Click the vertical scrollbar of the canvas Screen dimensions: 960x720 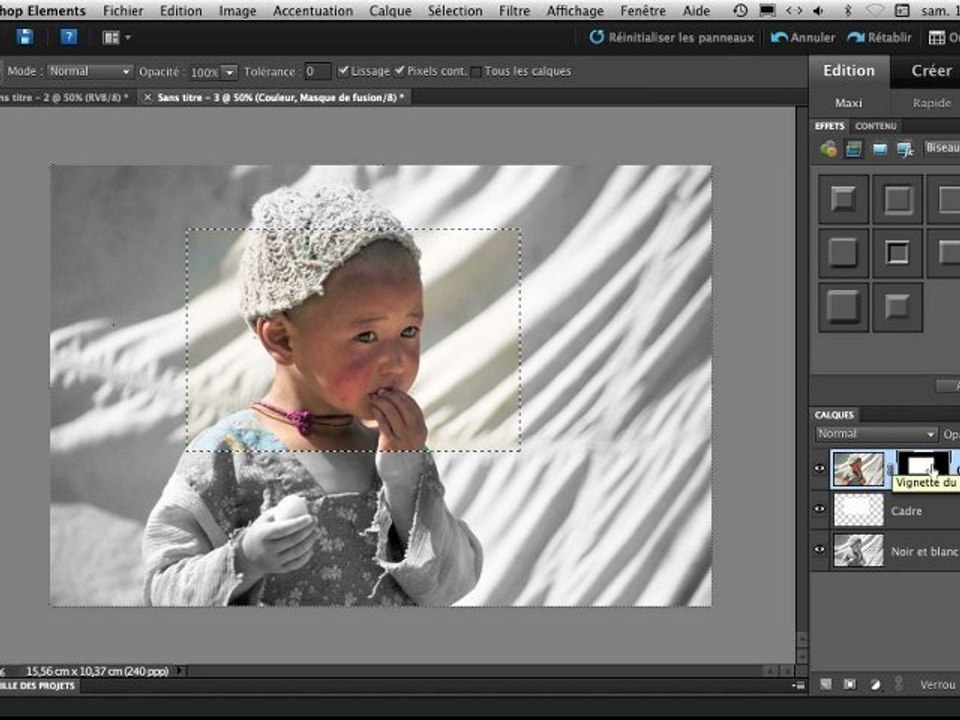click(x=801, y=386)
